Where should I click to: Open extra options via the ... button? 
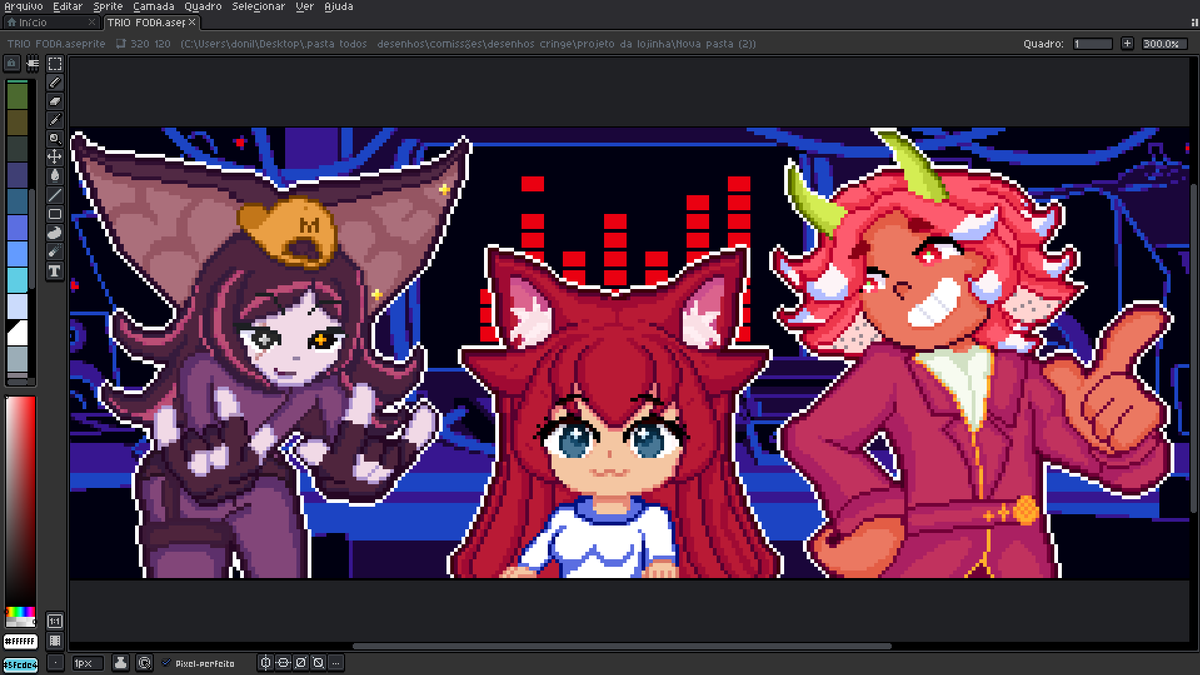[336, 661]
